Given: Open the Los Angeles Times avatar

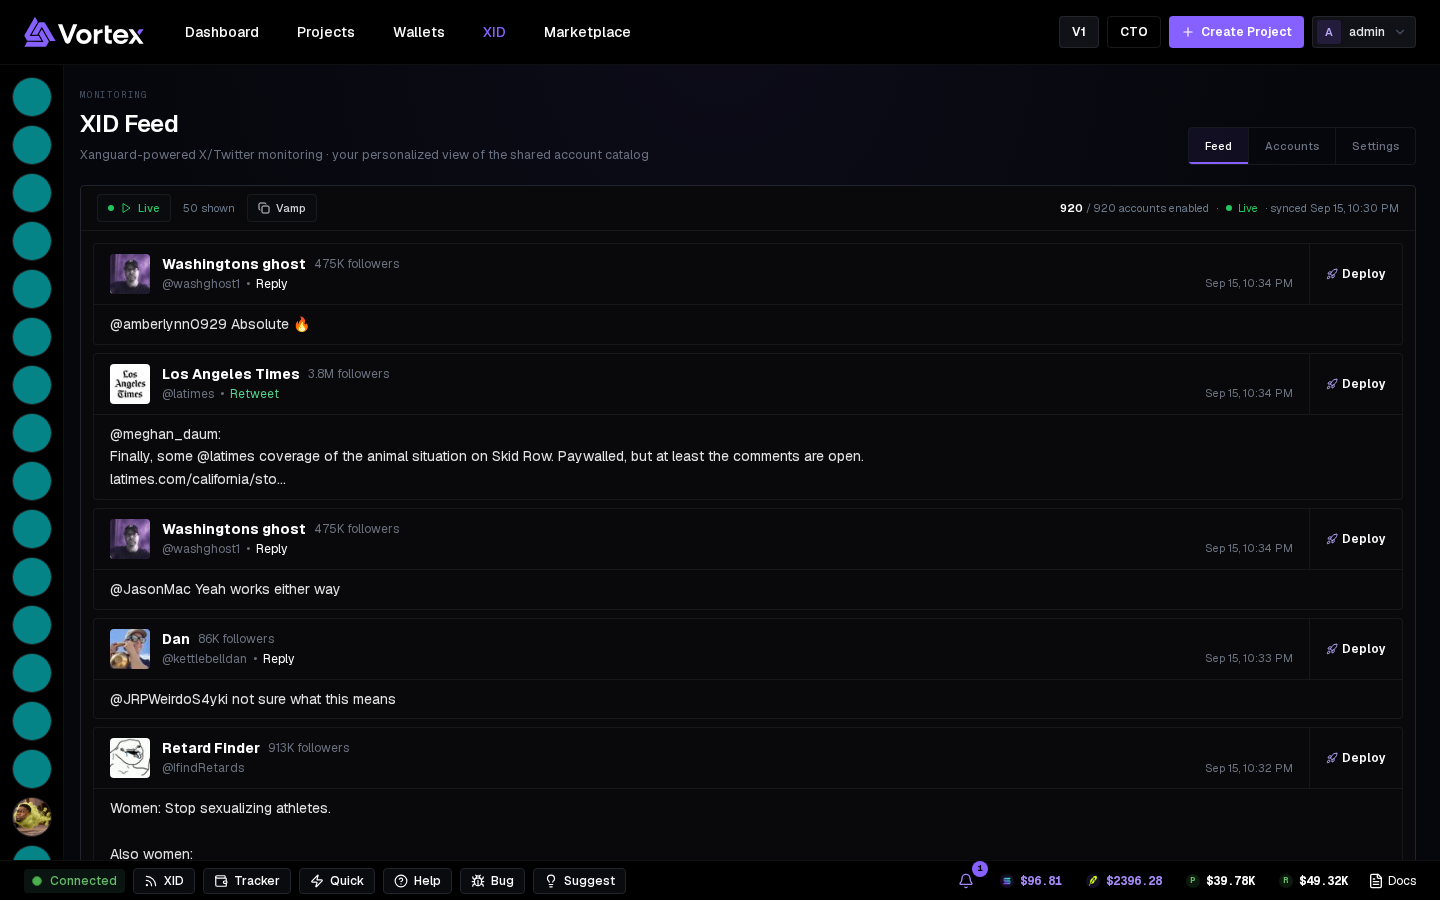Looking at the screenshot, I should pyautogui.click(x=130, y=384).
